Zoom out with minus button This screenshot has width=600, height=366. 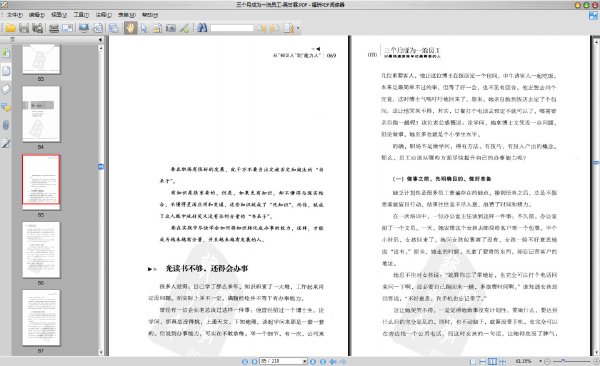click(x=547, y=361)
